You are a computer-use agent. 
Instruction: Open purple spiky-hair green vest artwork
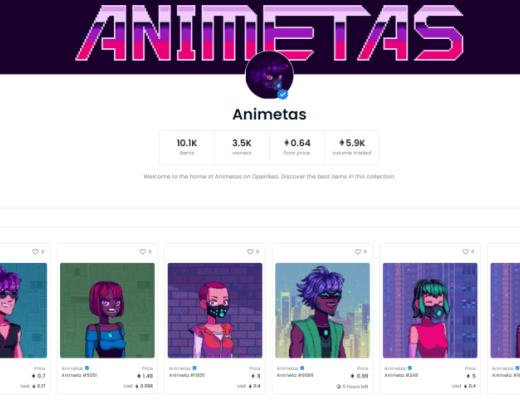click(x=323, y=310)
